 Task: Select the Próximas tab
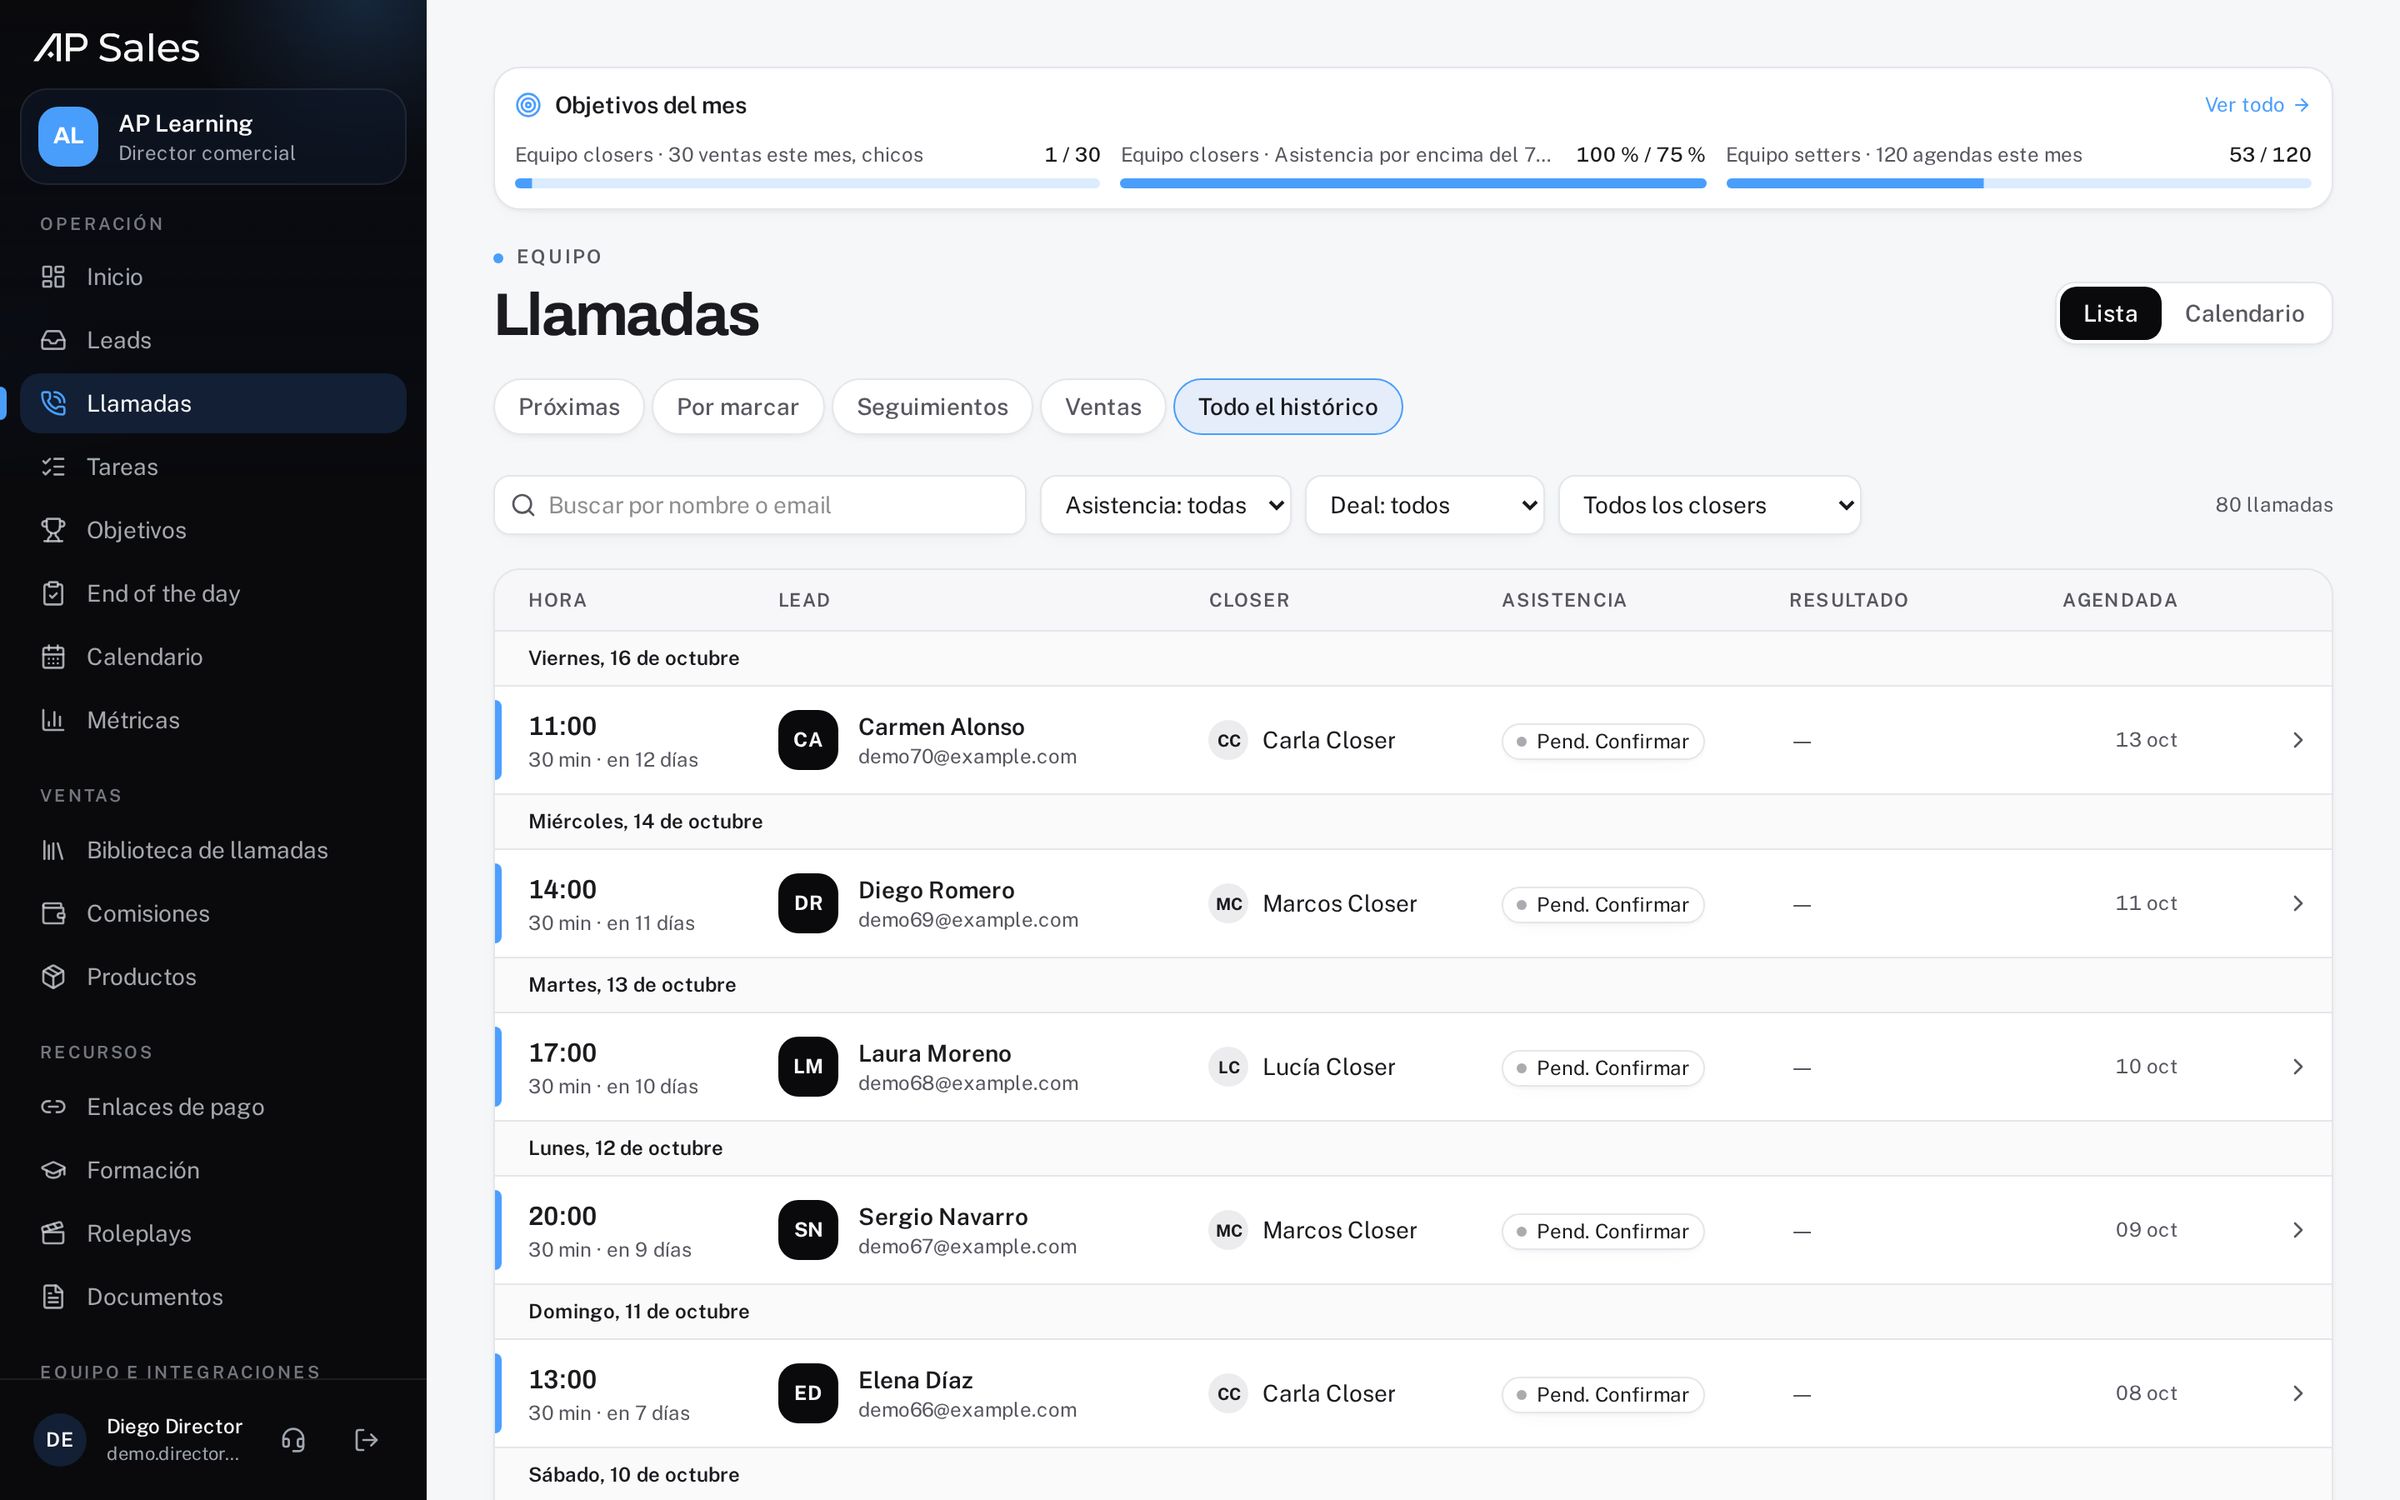(569, 407)
